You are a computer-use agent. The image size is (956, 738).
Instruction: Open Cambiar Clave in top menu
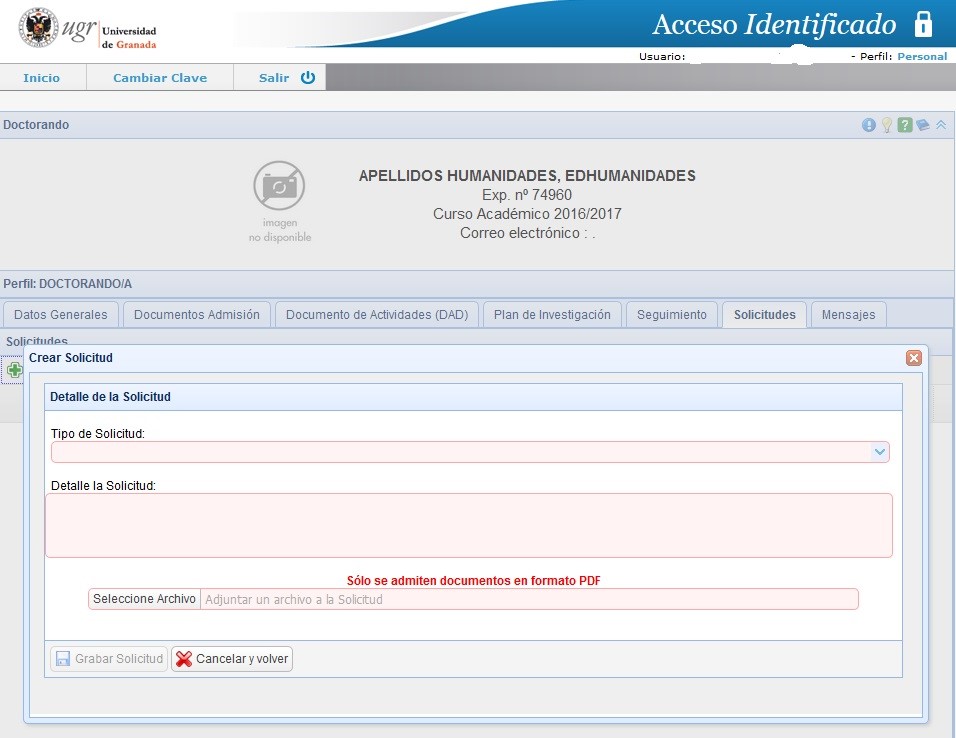160,78
